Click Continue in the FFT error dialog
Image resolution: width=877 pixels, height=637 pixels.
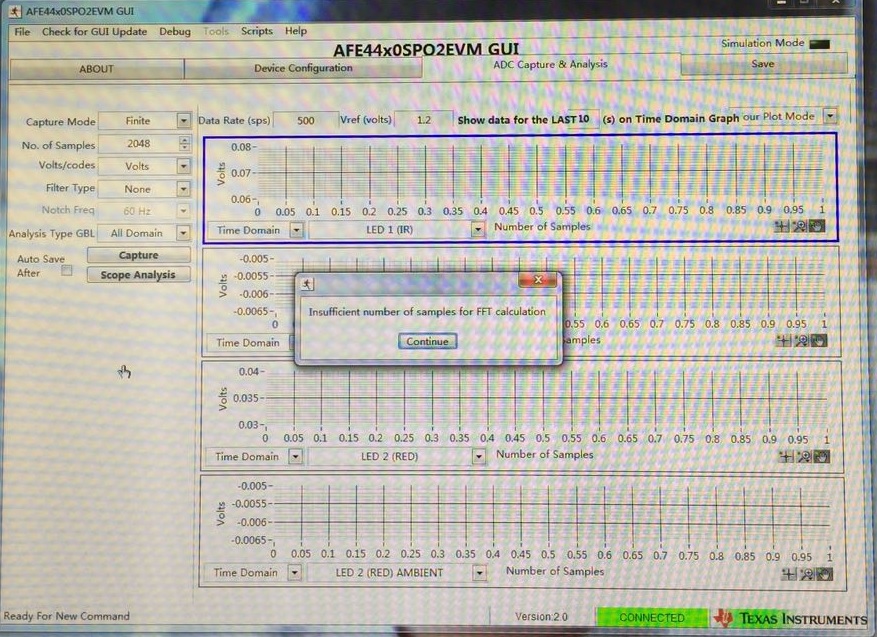tap(427, 341)
